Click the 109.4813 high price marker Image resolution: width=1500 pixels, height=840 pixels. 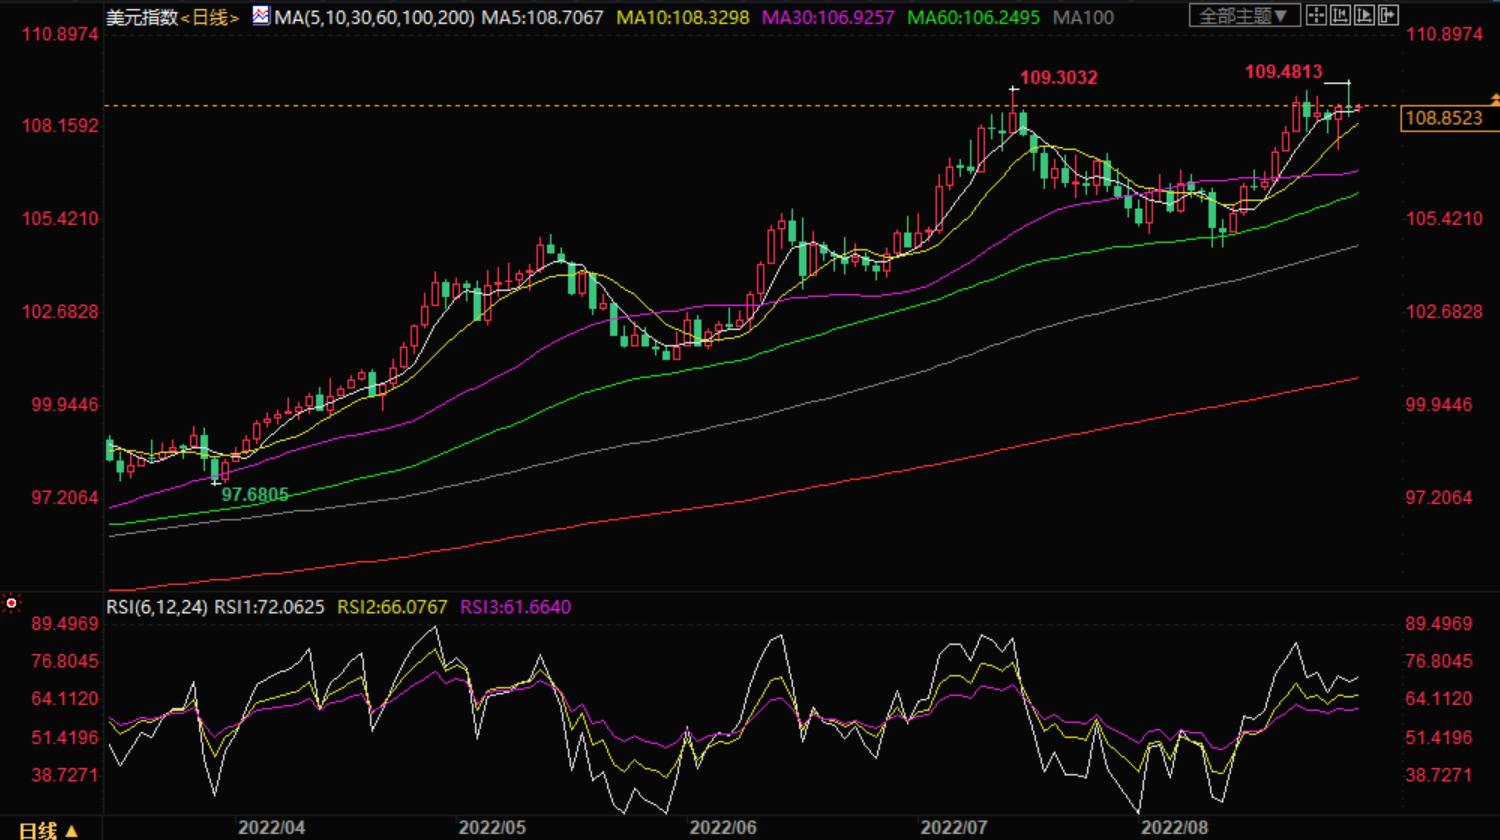coord(1283,72)
